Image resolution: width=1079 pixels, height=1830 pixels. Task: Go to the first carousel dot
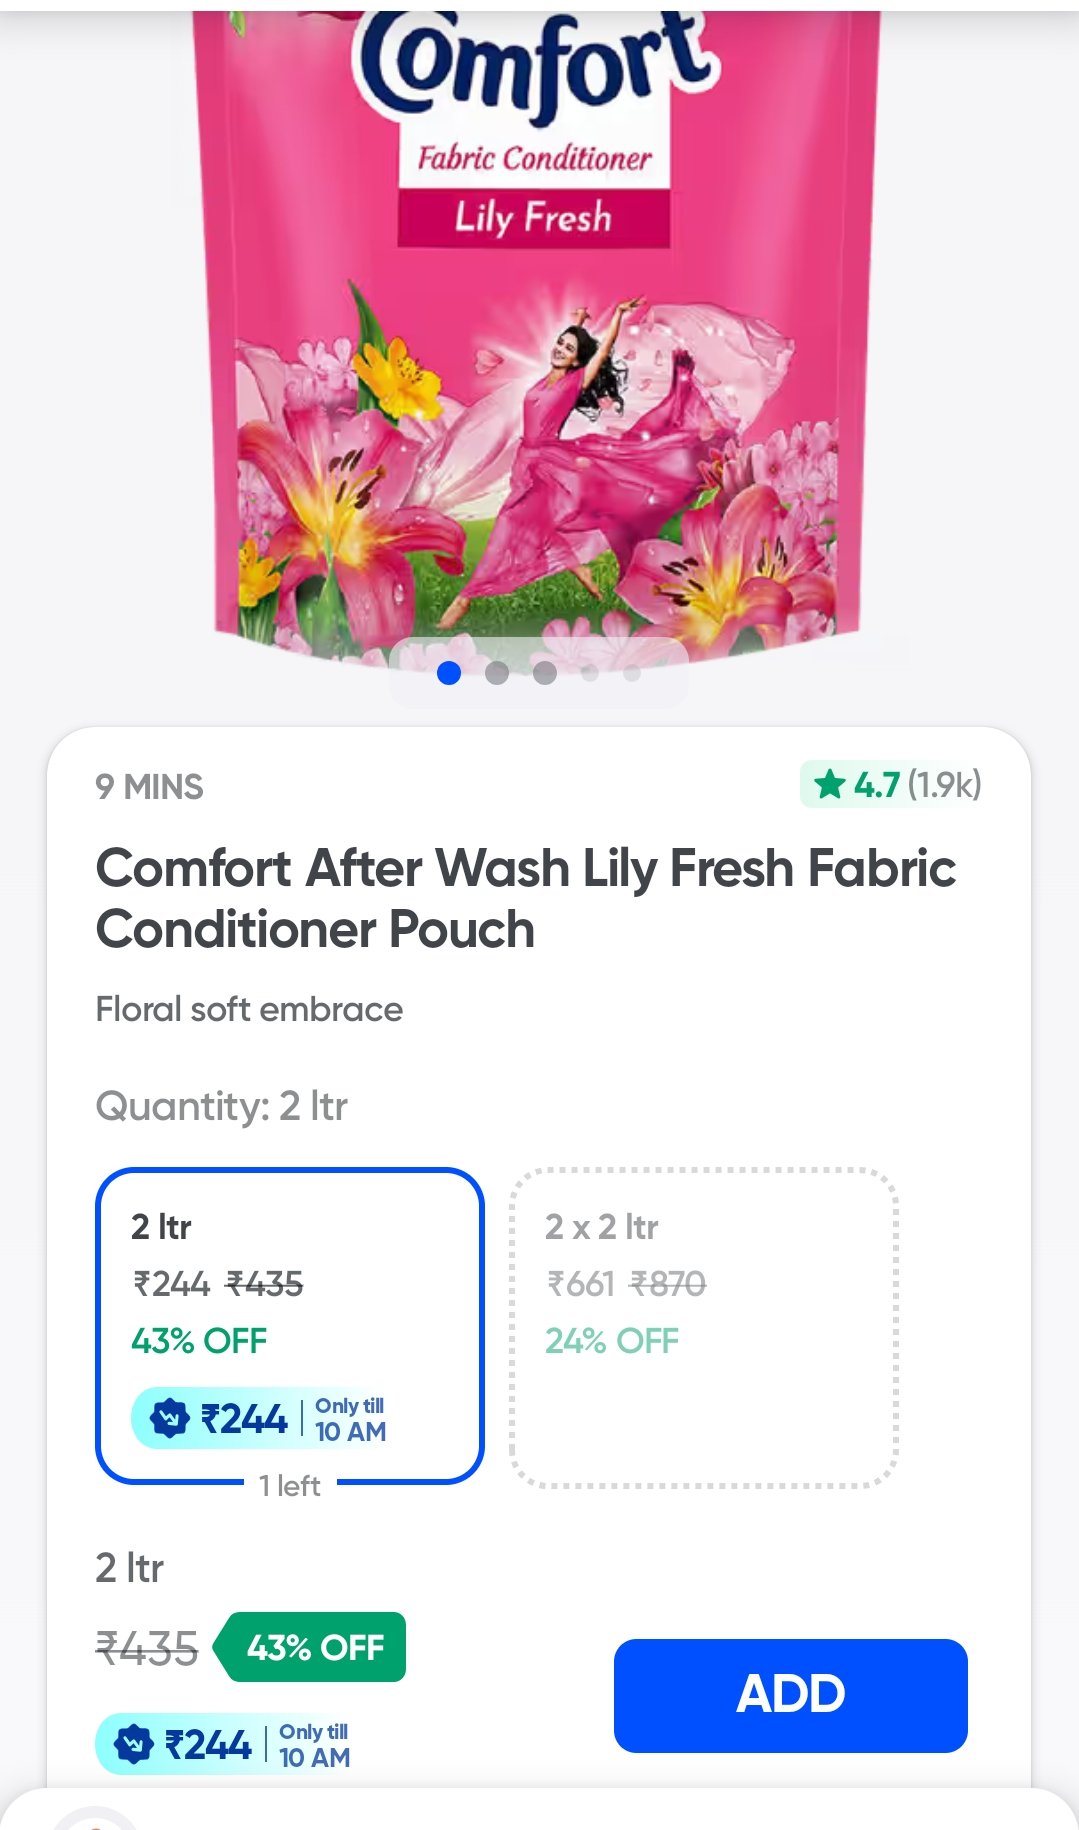449,673
